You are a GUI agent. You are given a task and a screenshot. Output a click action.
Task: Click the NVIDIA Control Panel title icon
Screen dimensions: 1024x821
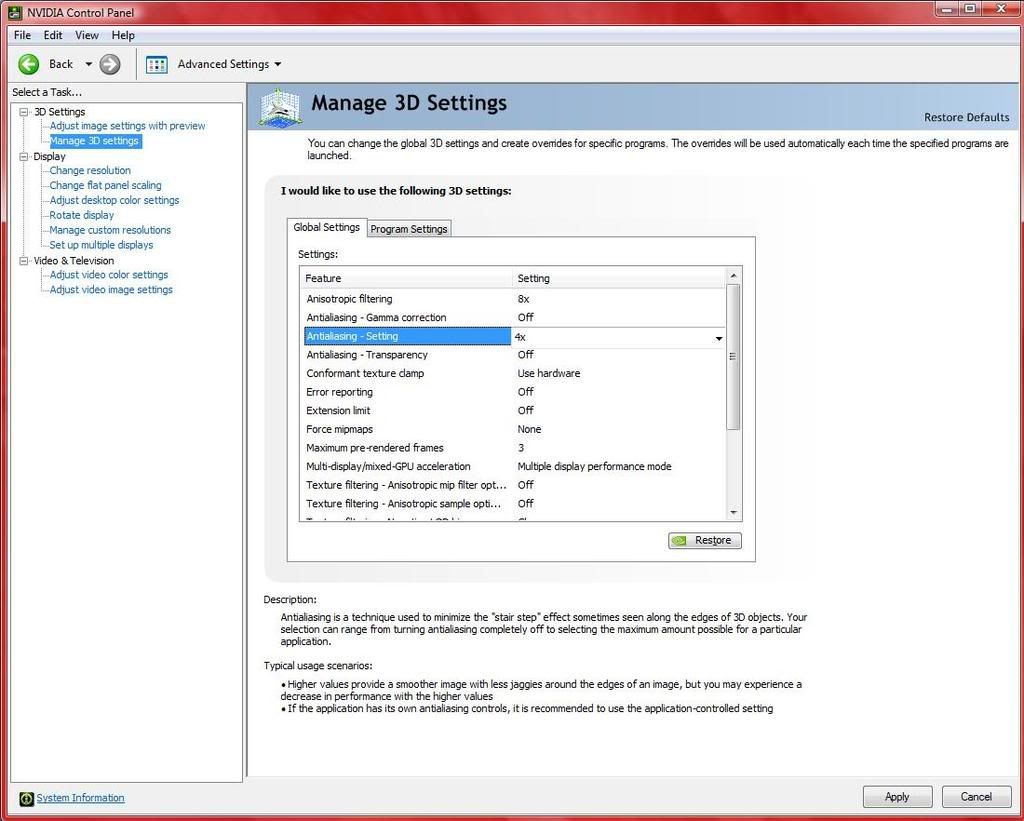coord(14,12)
